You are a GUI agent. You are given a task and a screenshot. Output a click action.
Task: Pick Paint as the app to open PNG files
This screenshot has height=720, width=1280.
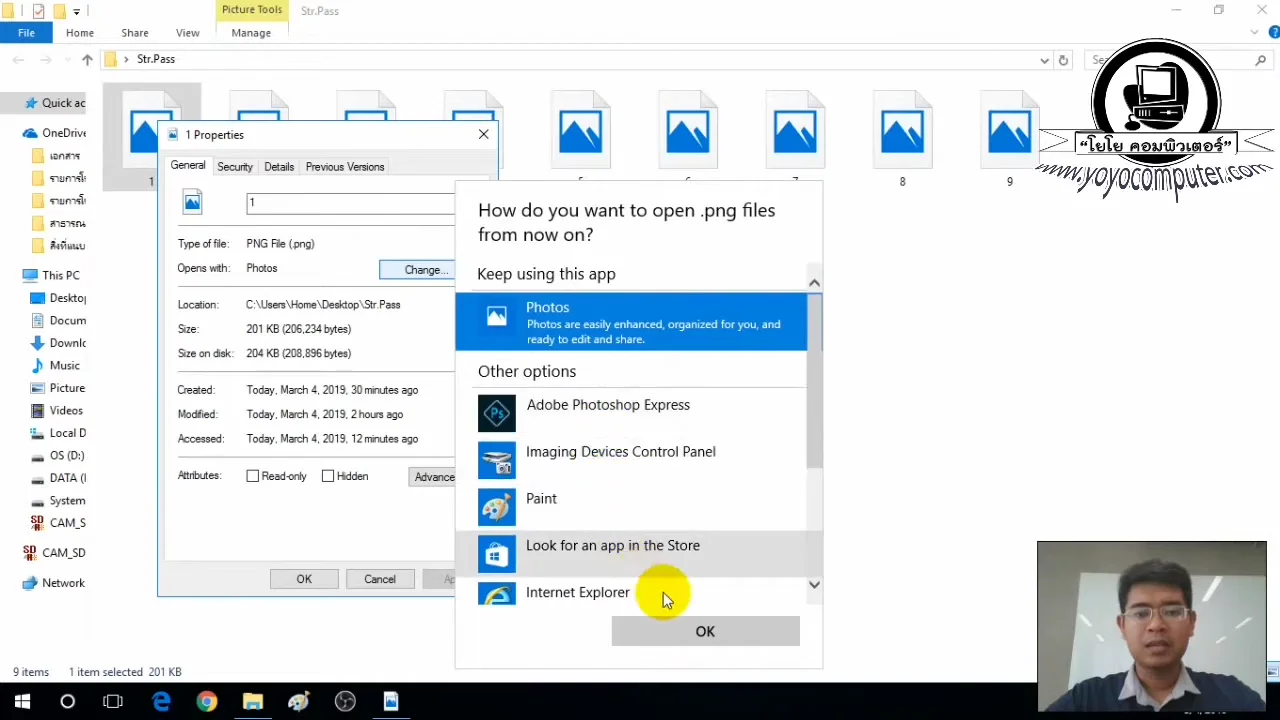click(x=541, y=498)
